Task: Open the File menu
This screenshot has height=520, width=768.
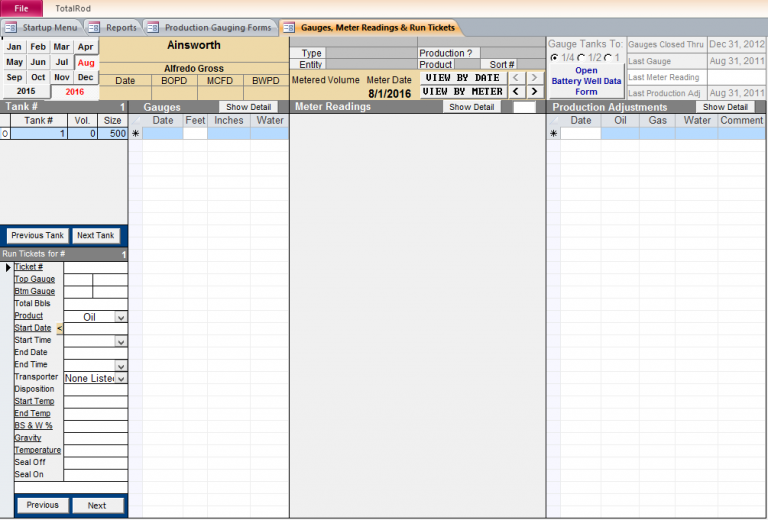Action: (x=21, y=8)
